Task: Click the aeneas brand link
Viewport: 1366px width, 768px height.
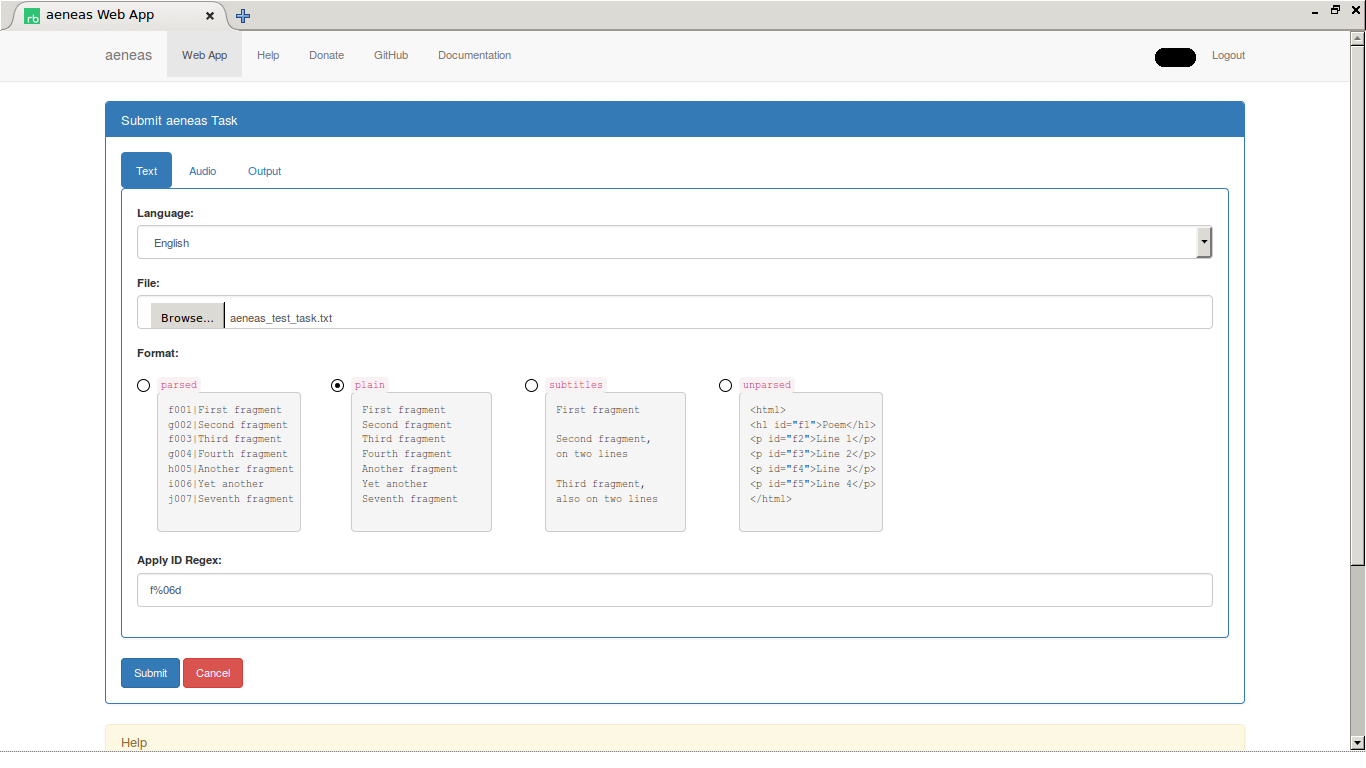Action: point(129,55)
